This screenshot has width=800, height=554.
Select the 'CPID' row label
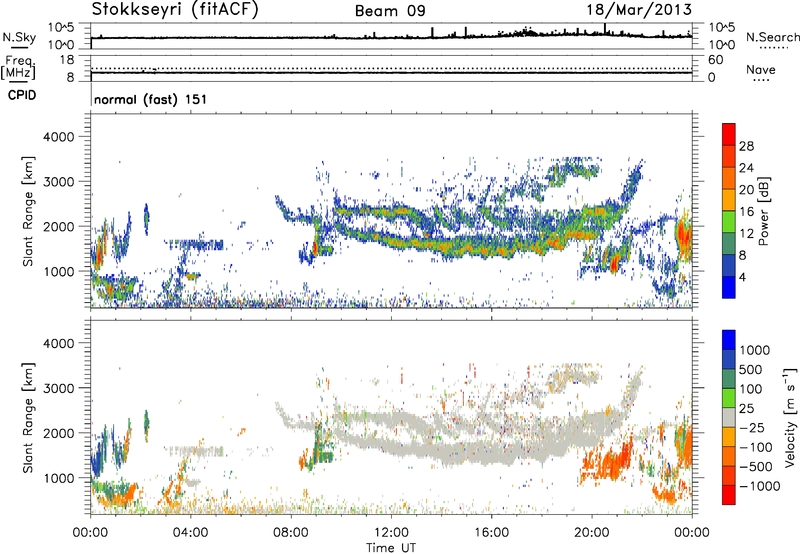(x=22, y=95)
